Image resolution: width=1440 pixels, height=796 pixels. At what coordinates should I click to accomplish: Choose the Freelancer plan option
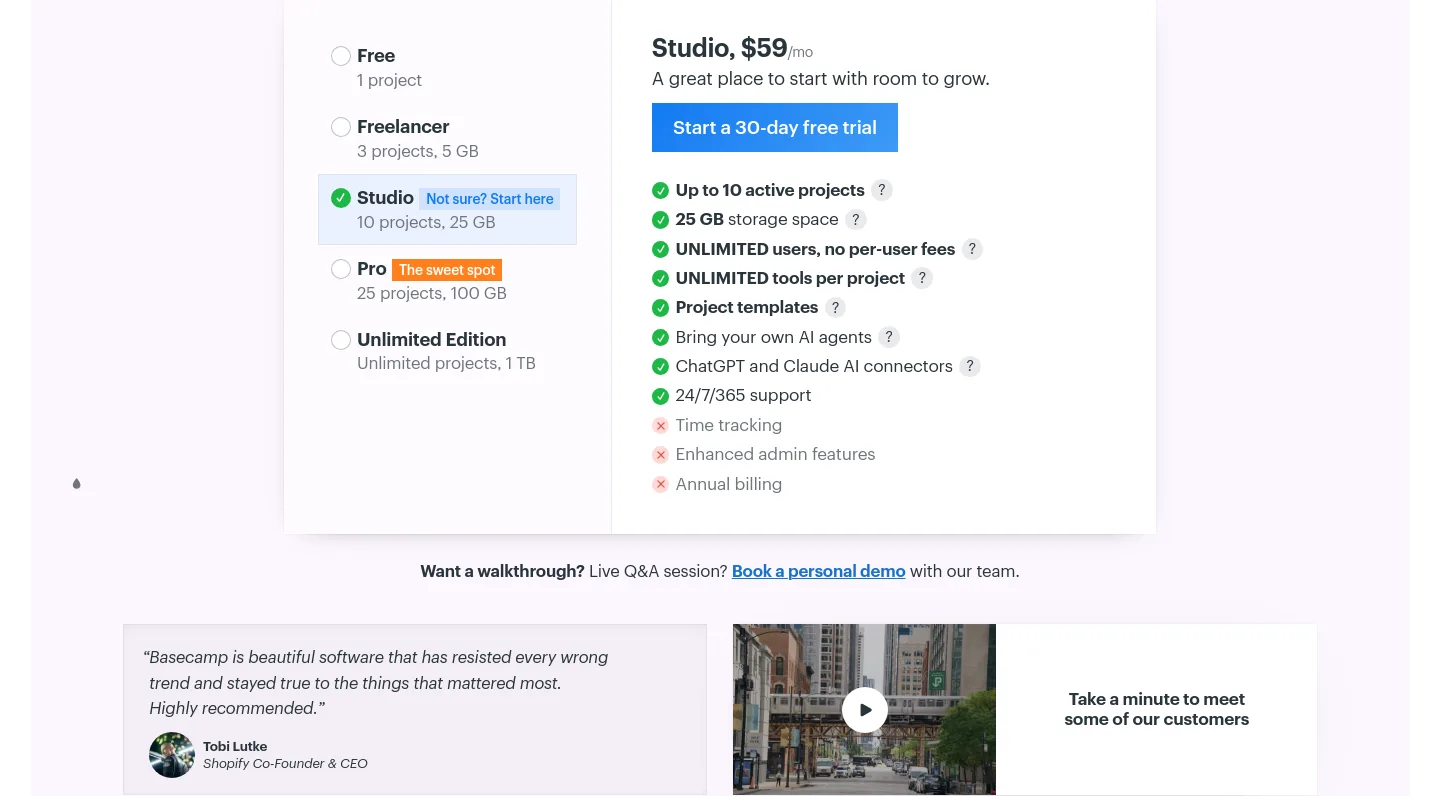(x=341, y=127)
